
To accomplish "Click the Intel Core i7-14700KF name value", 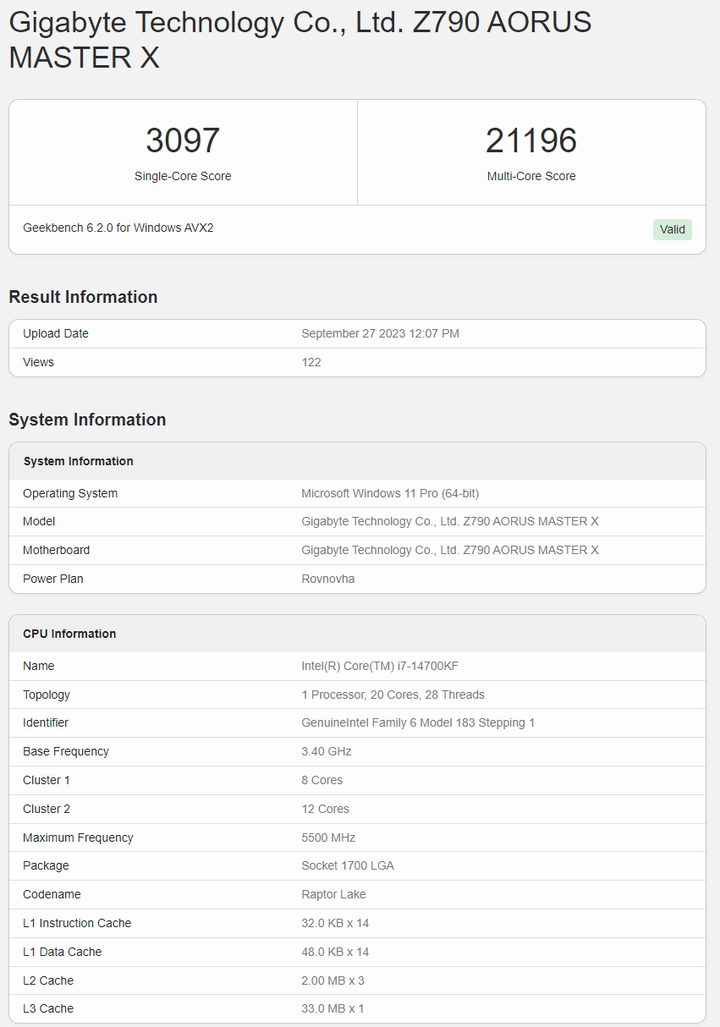I will [380, 666].
